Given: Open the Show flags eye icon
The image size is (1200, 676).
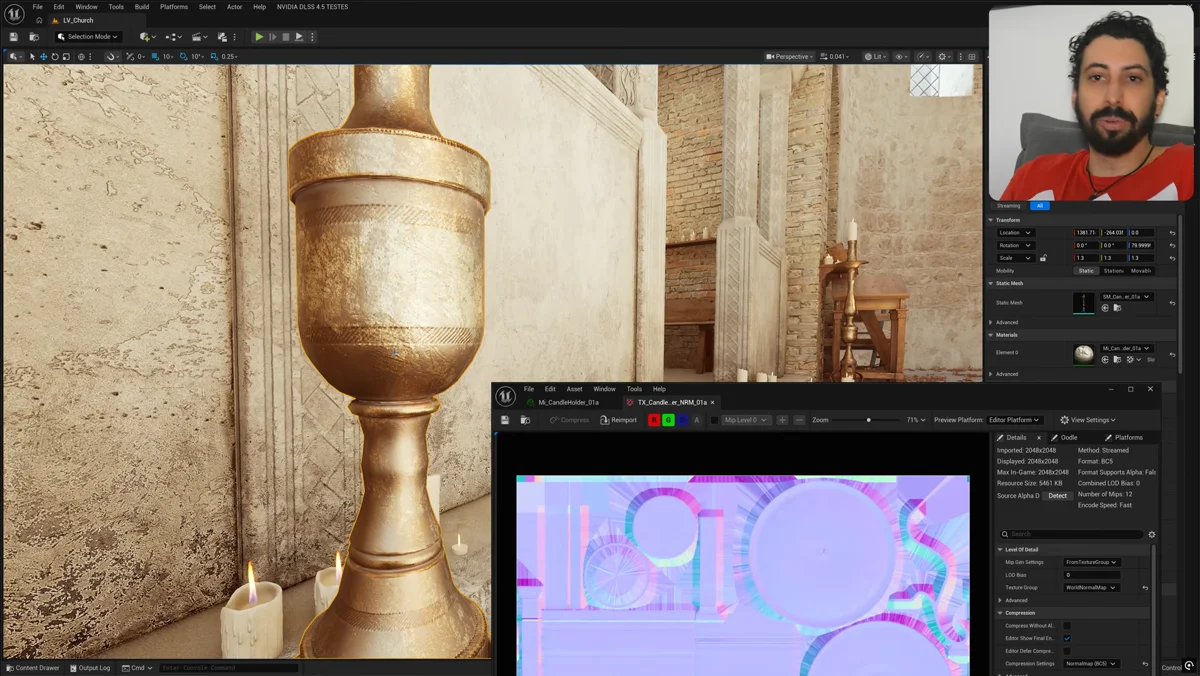Looking at the screenshot, I should pyautogui.click(x=900, y=57).
